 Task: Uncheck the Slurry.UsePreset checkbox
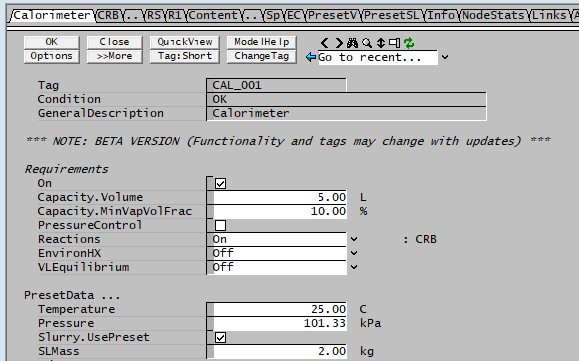(220, 337)
